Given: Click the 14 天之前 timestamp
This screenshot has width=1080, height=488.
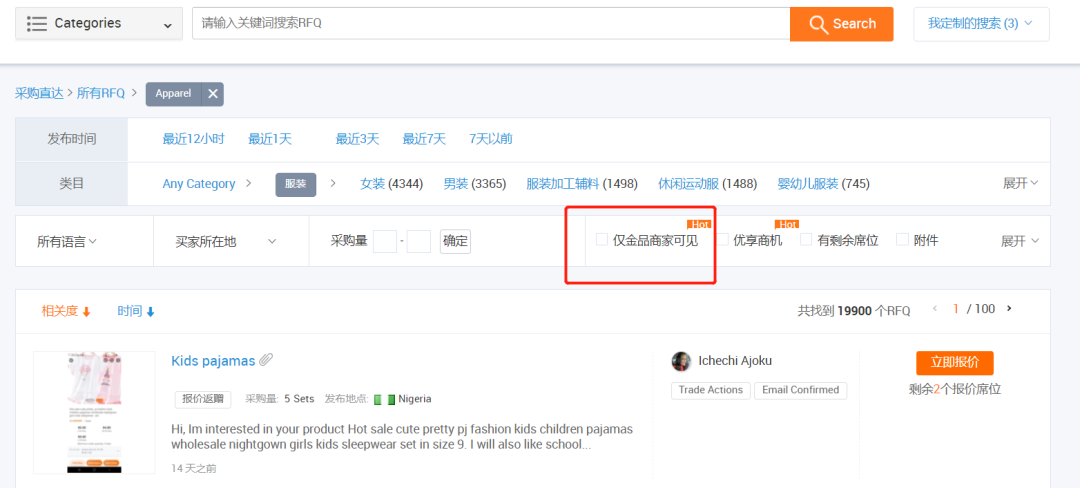Looking at the screenshot, I should point(194,468).
